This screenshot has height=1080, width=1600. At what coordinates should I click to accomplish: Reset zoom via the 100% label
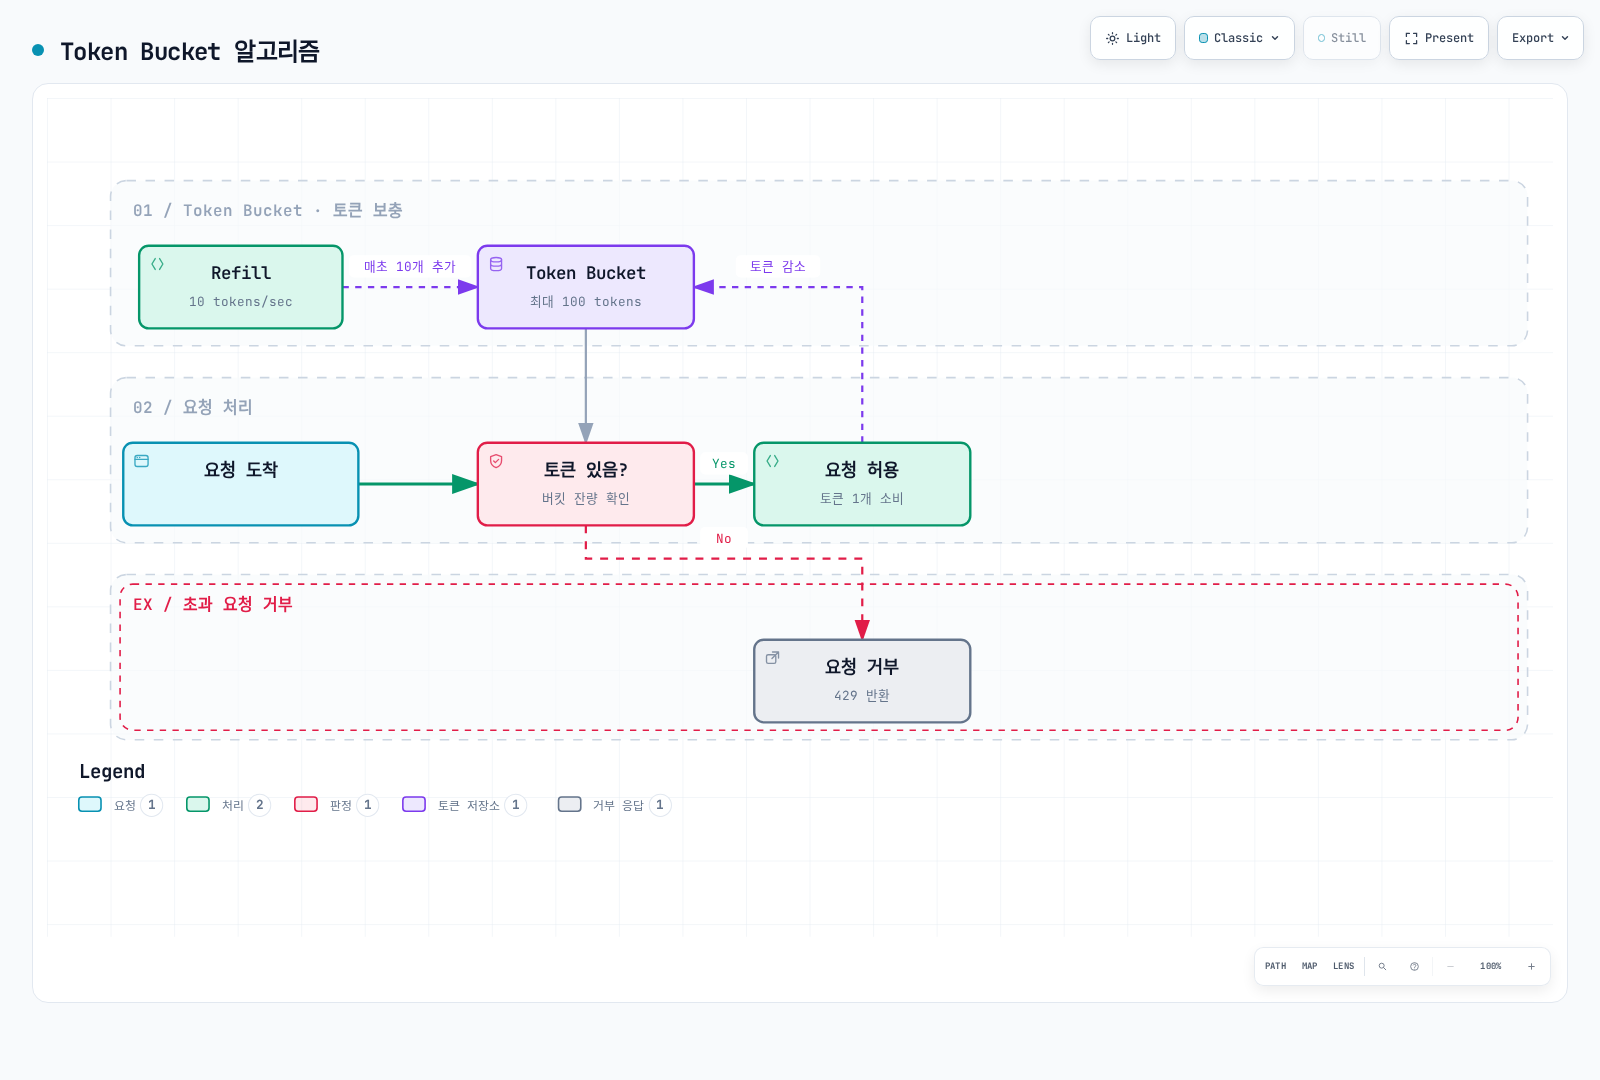tap(1491, 966)
